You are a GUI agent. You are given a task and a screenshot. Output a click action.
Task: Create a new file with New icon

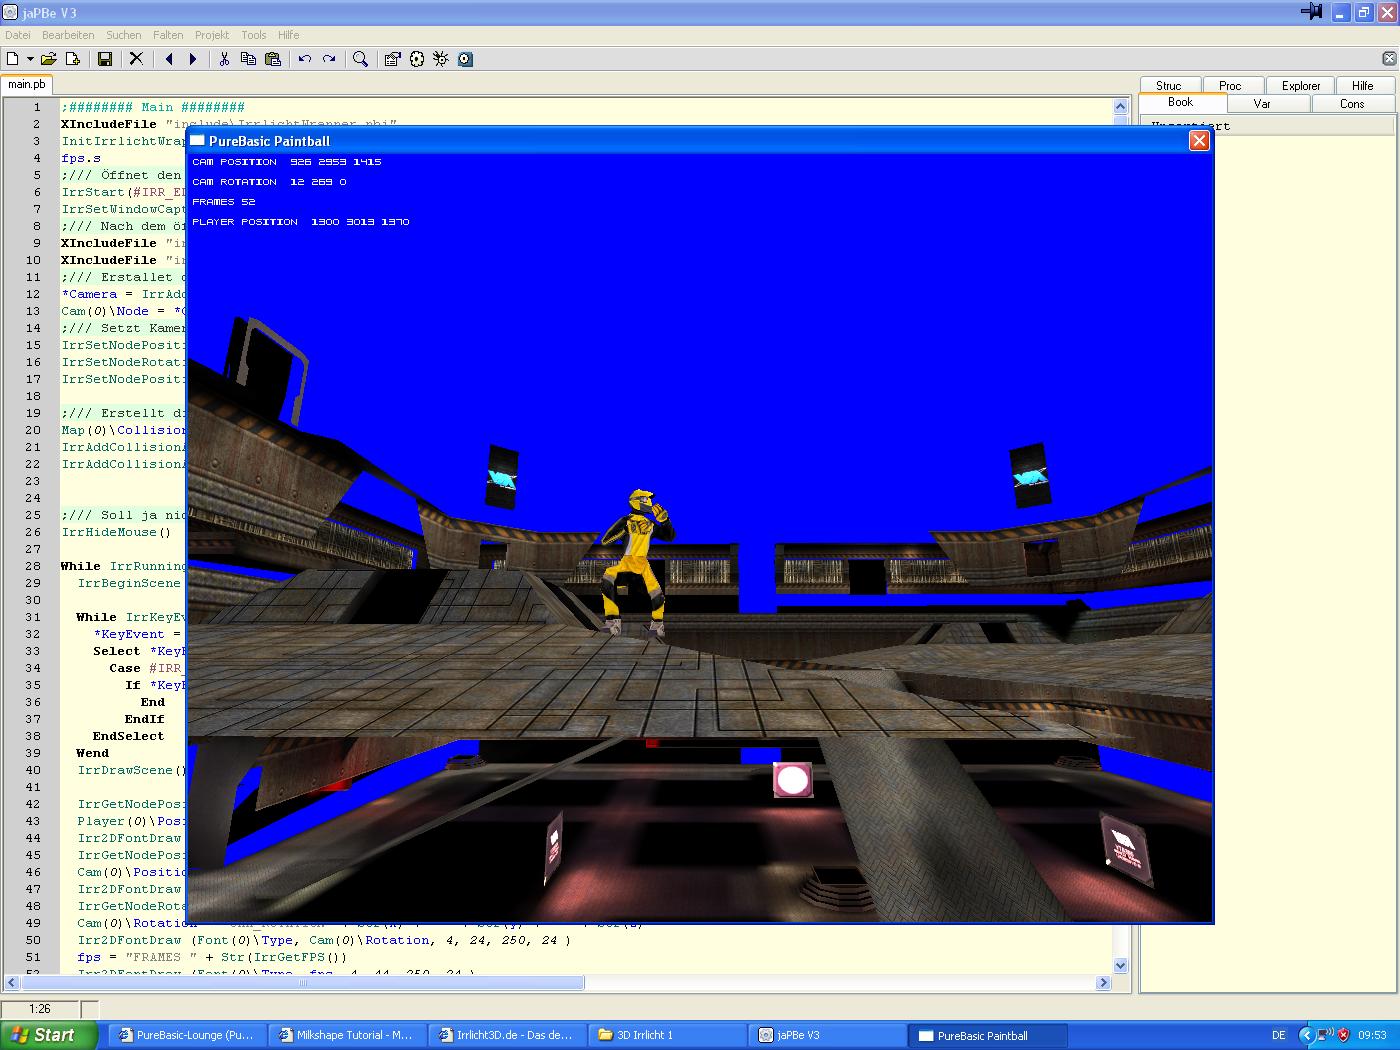click(13, 59)
